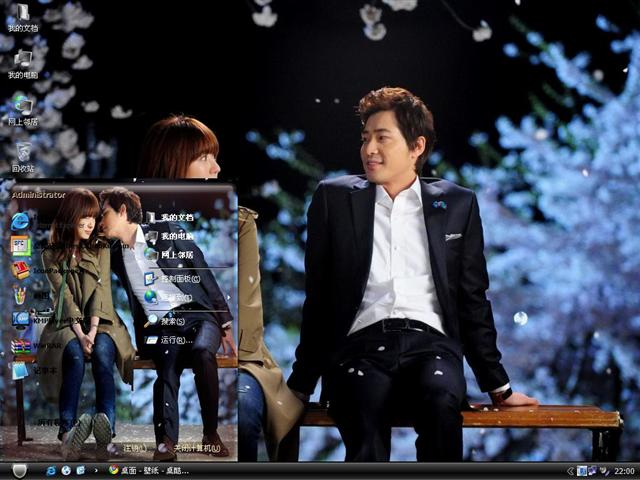Switch to the Chrome 桌面 - 壁纸 taskbar window
Viewport: 640px width, 480px height.
click(x=149, y=471)
